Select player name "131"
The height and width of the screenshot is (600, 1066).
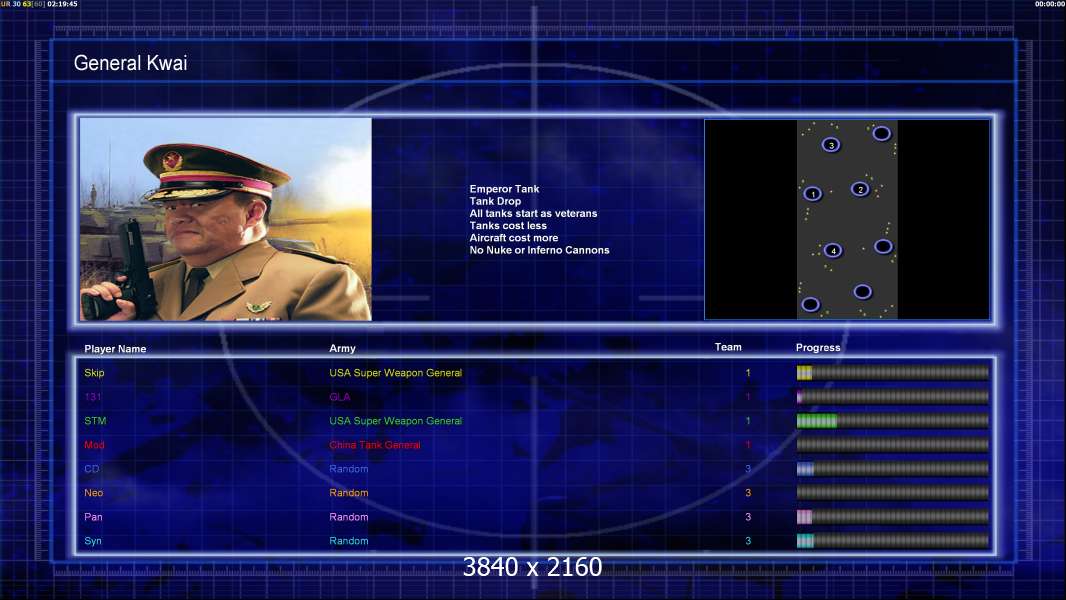point(92,397)
